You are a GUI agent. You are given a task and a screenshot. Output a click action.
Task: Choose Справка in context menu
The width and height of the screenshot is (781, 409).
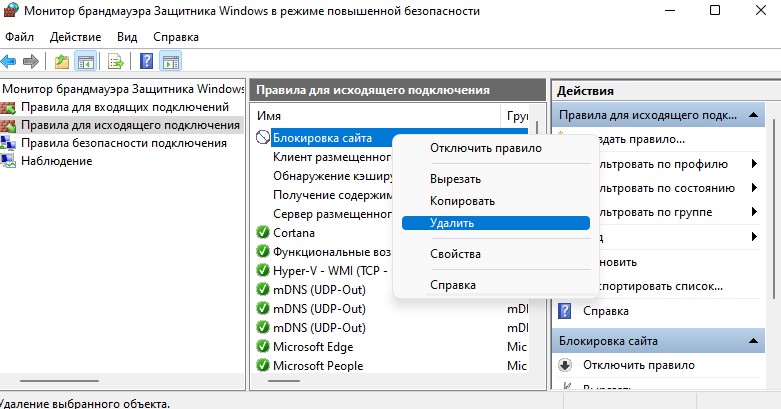(496, 284)
